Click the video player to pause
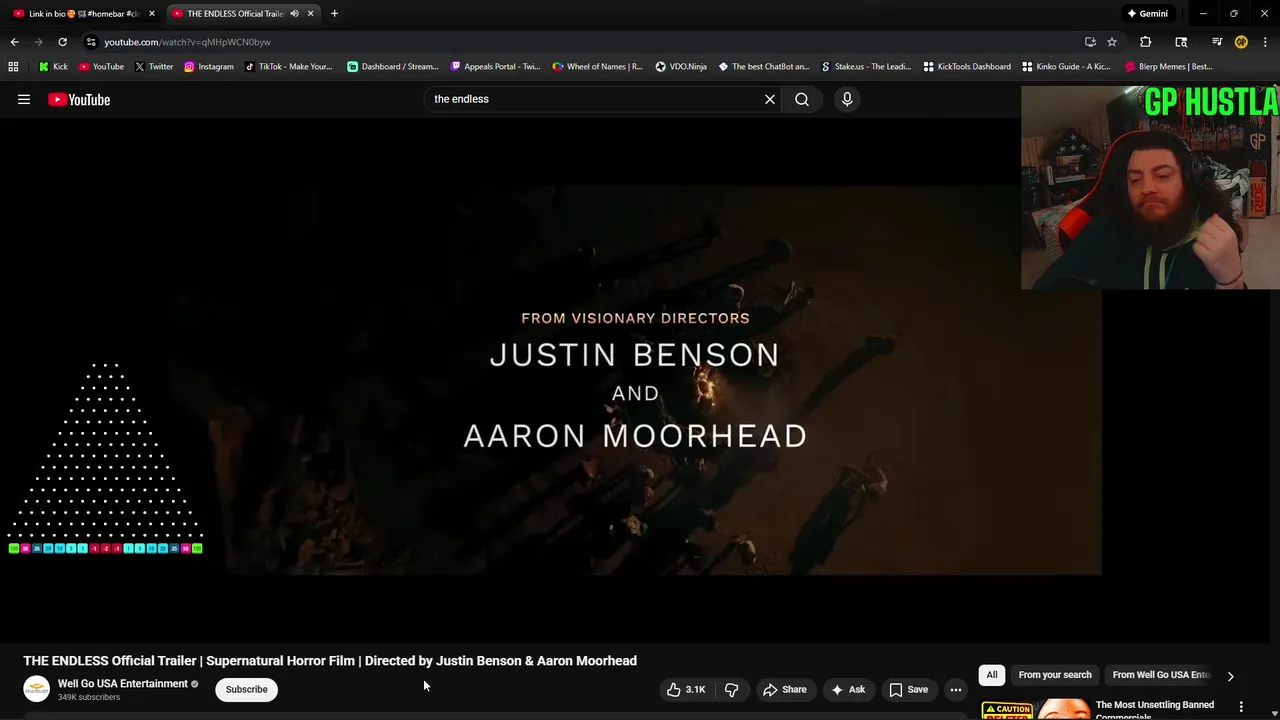Screen dimensions: 1280x720 [x=635, y=380]
